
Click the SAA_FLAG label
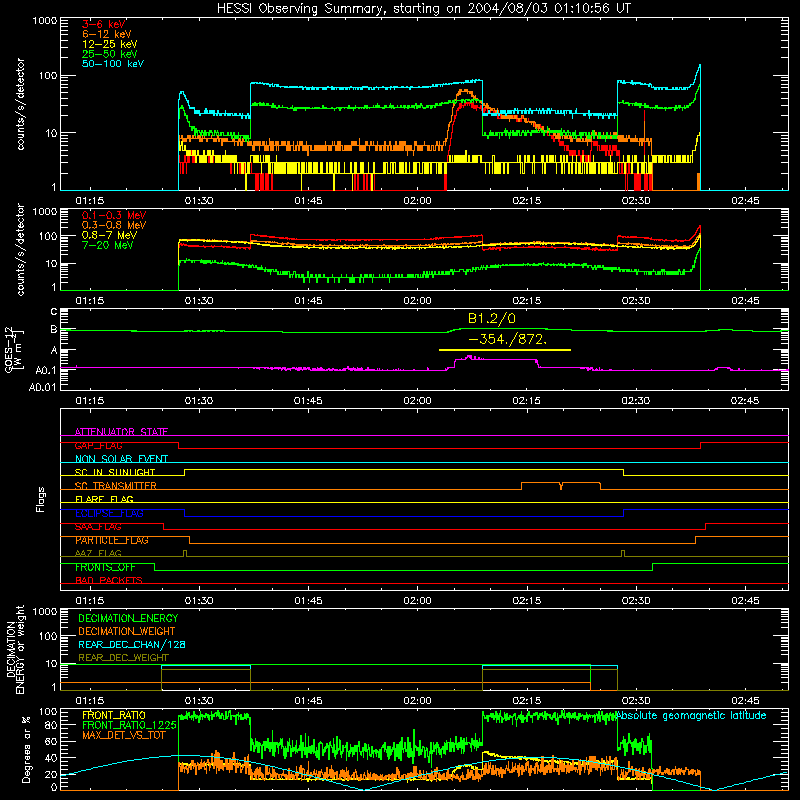[98, 527]
